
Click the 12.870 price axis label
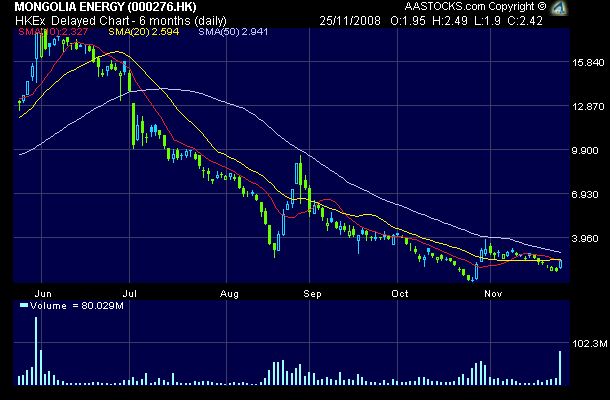point(588,107)
